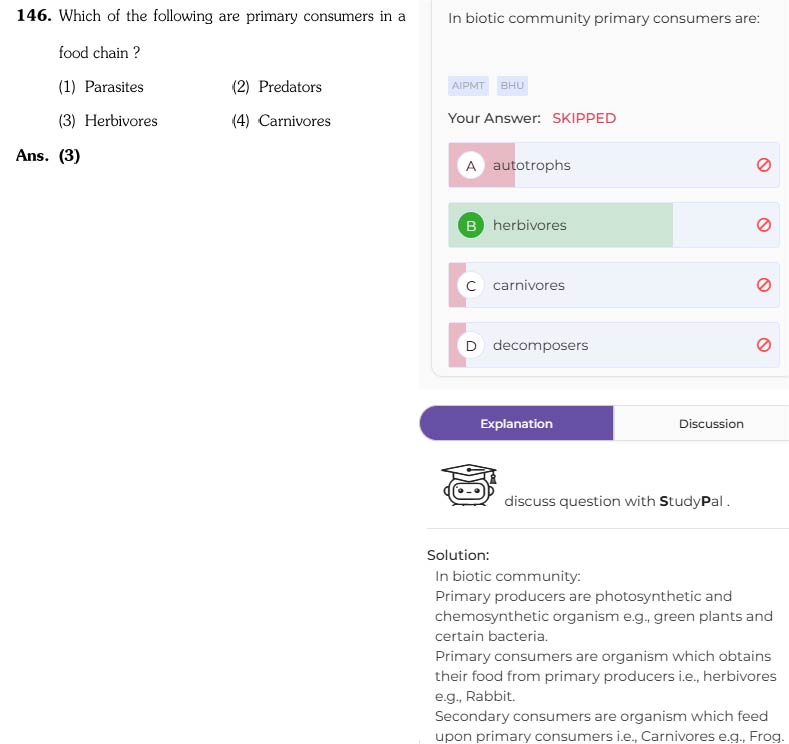The height and width of the screenshot is (744, 789).
Task: Select option D circle for decomposers
Action: pos(470,346)
